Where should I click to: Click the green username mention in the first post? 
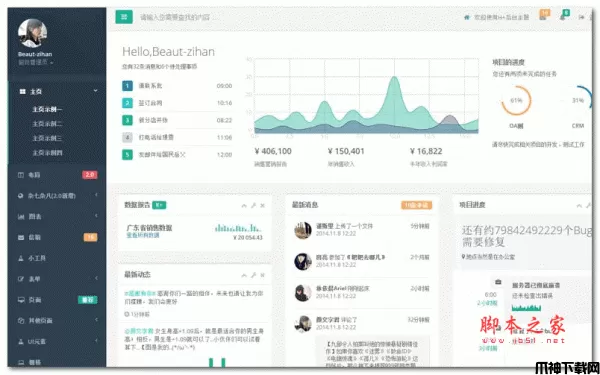click(x=140, y=293)
